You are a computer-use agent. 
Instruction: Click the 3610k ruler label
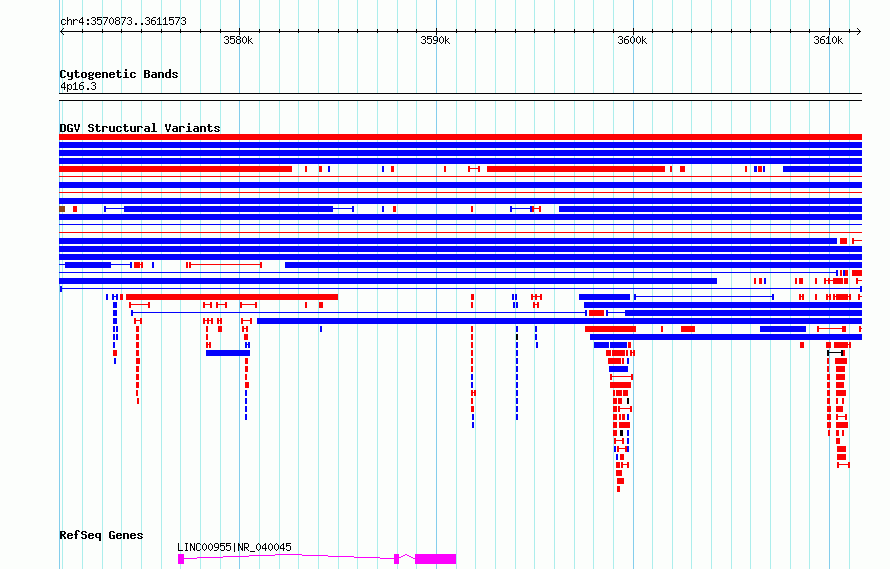[x=828, y=40]
